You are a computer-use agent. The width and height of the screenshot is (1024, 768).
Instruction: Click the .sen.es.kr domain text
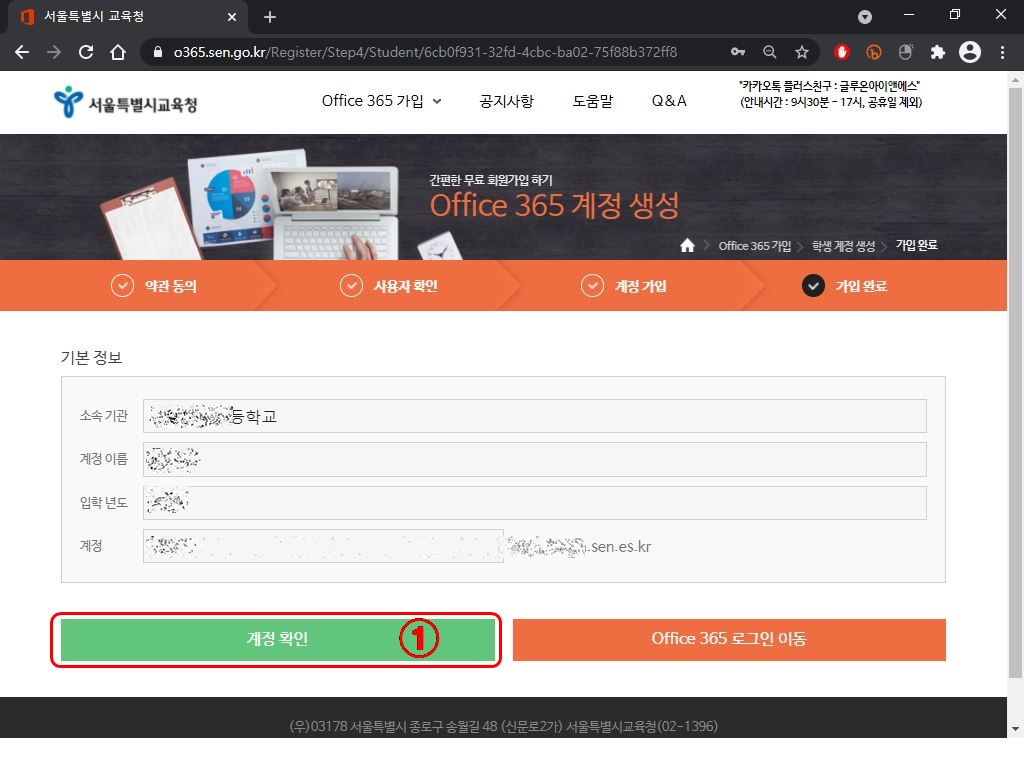pos(619,547)
